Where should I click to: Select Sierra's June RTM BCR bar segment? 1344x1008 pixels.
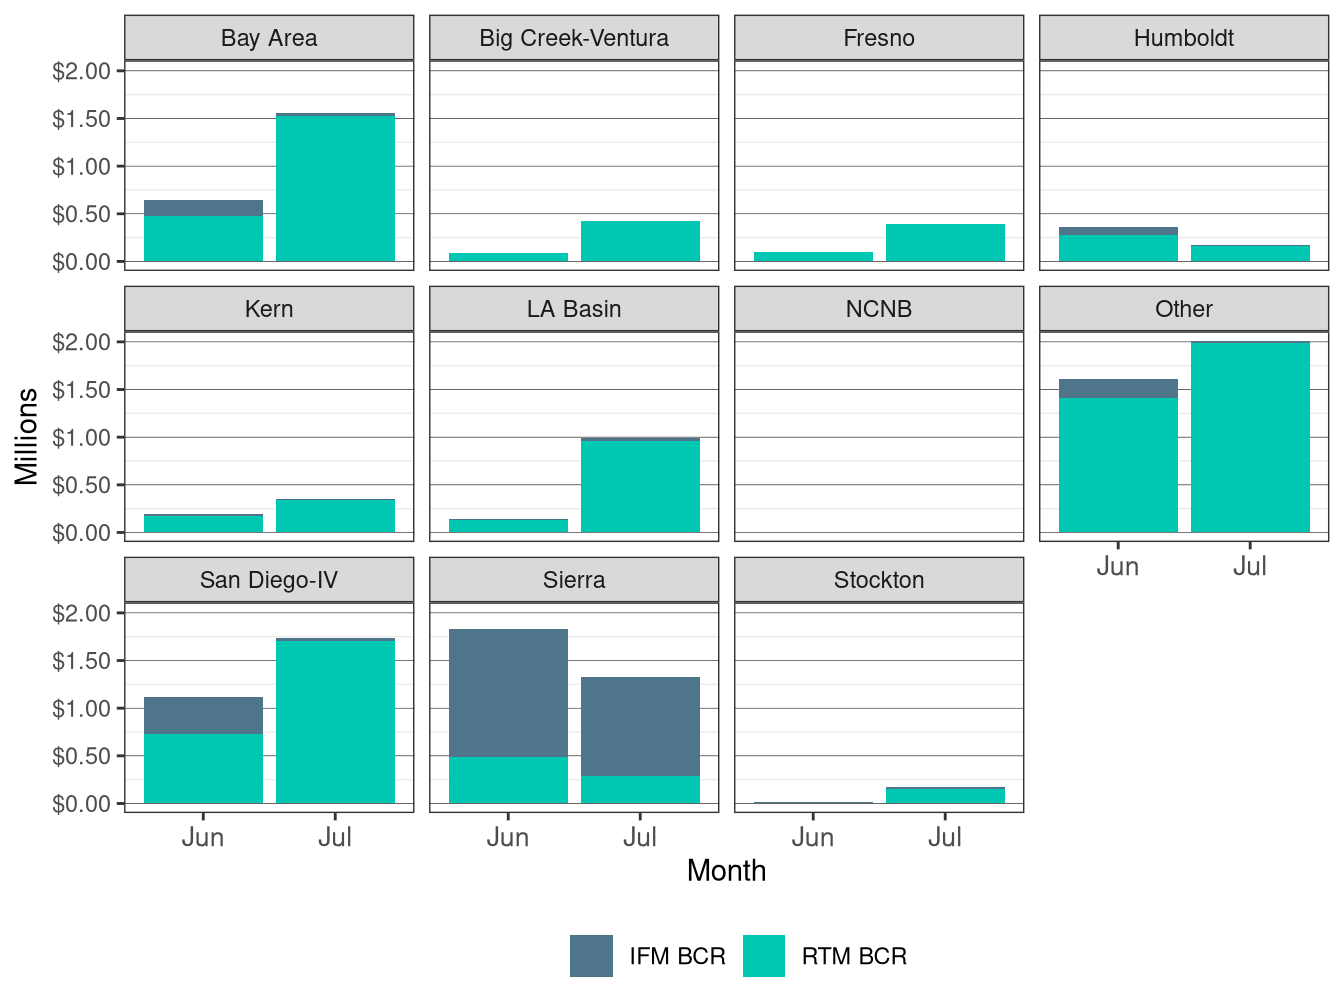(x=508, y=780)
